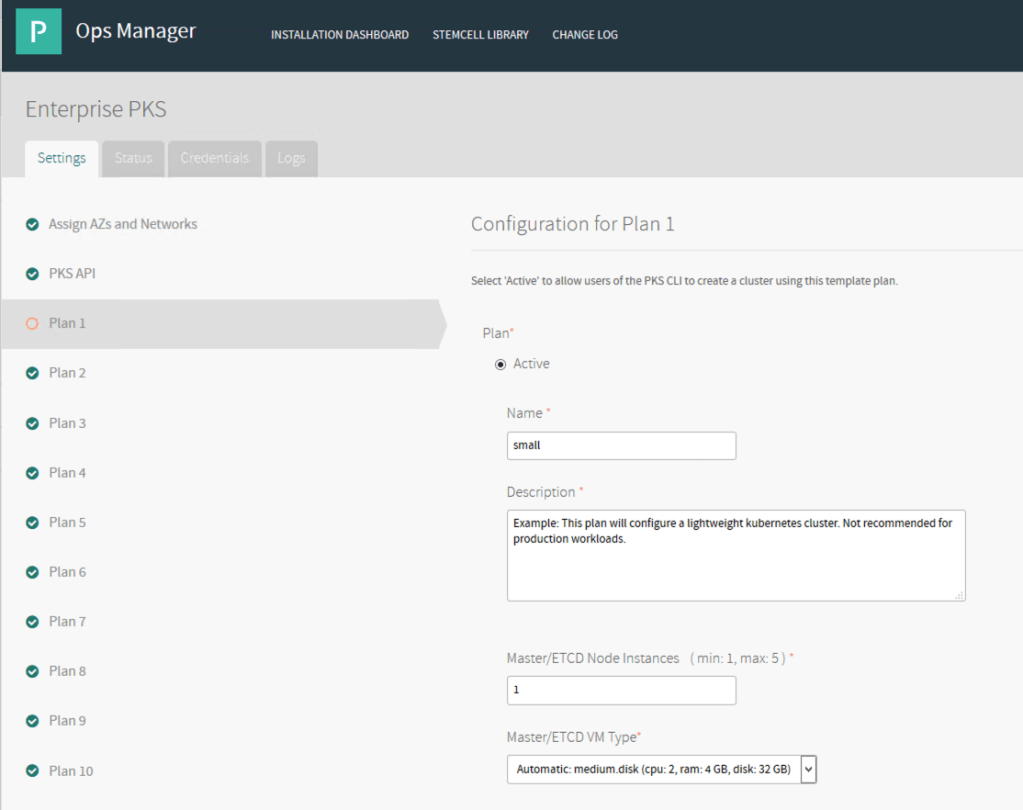This screenshot has width=1023, height=810.
Task: Click the green checkmark icon beside Plan 10
Action: pos(32,771)
